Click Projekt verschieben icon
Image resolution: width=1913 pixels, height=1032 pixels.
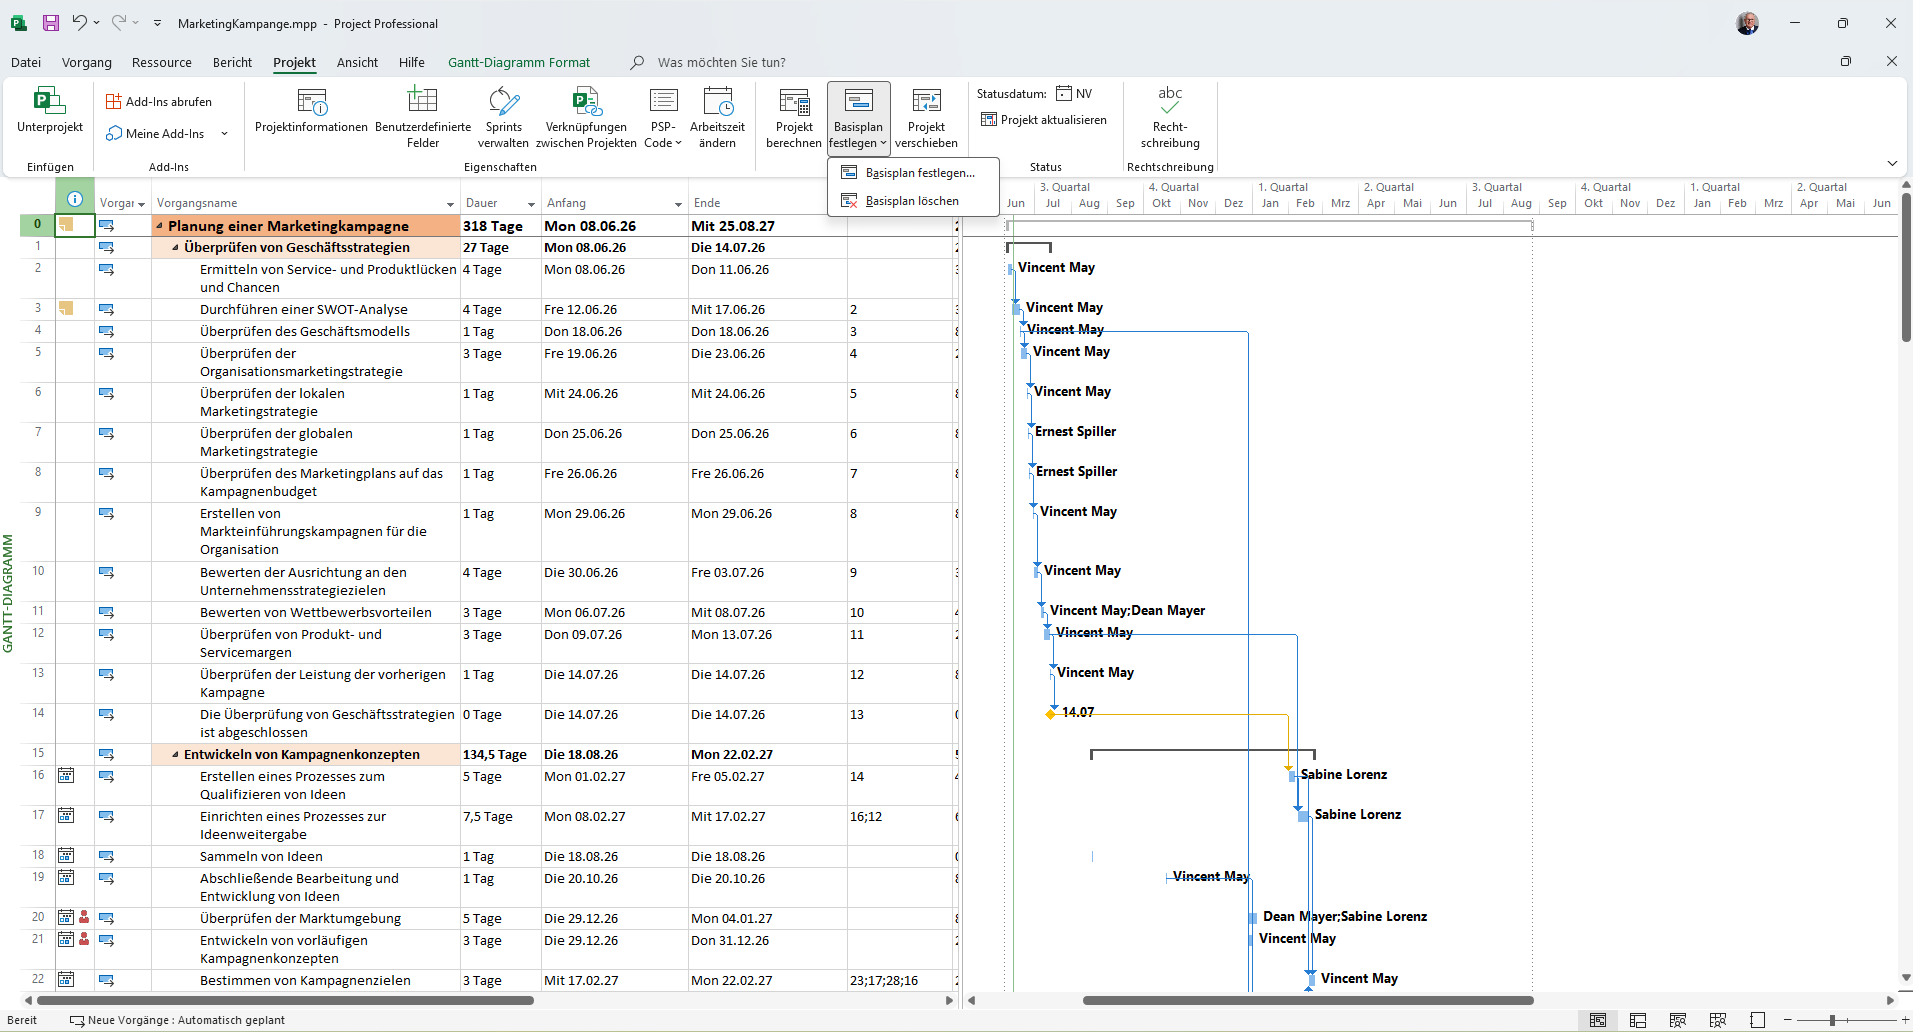926,101
